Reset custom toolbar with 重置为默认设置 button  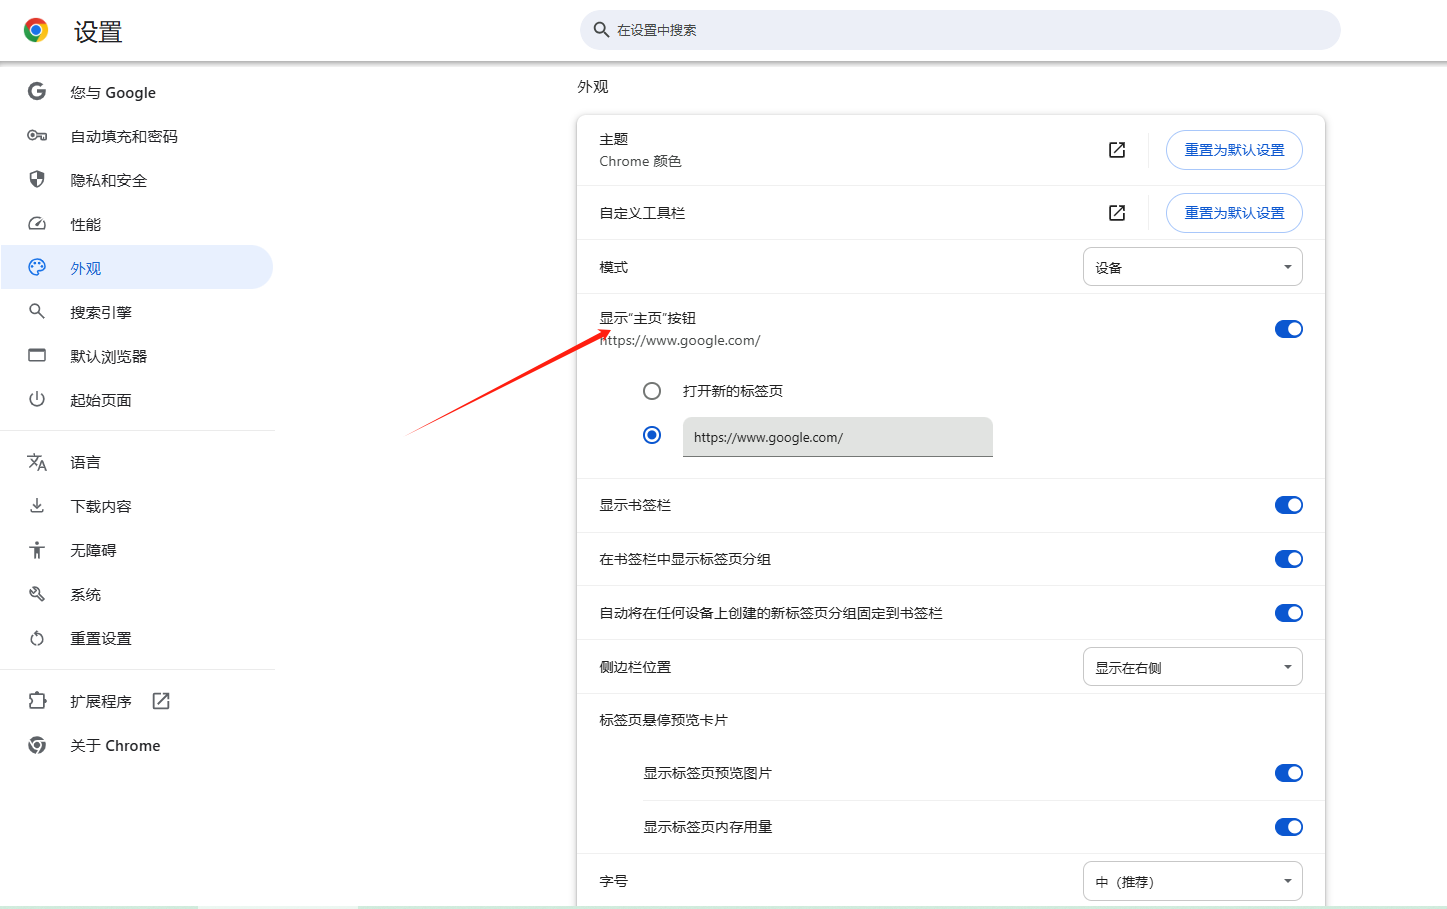pyautogui.click(x=1234, y=213)
